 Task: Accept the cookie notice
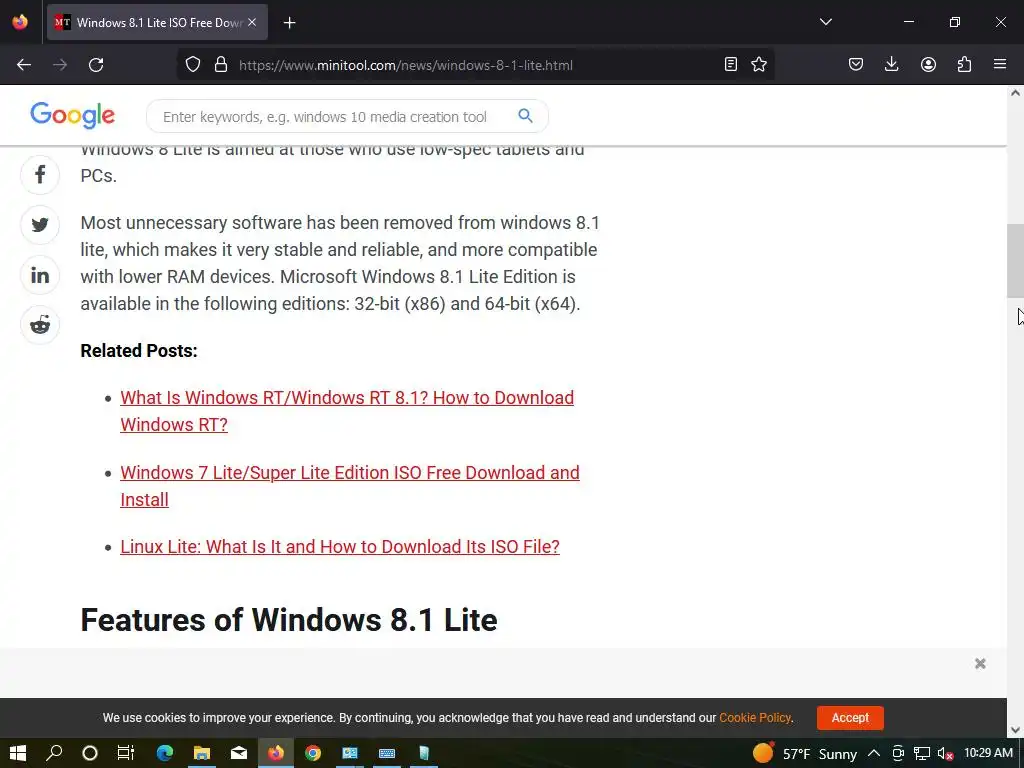click(x=850, y=718)
